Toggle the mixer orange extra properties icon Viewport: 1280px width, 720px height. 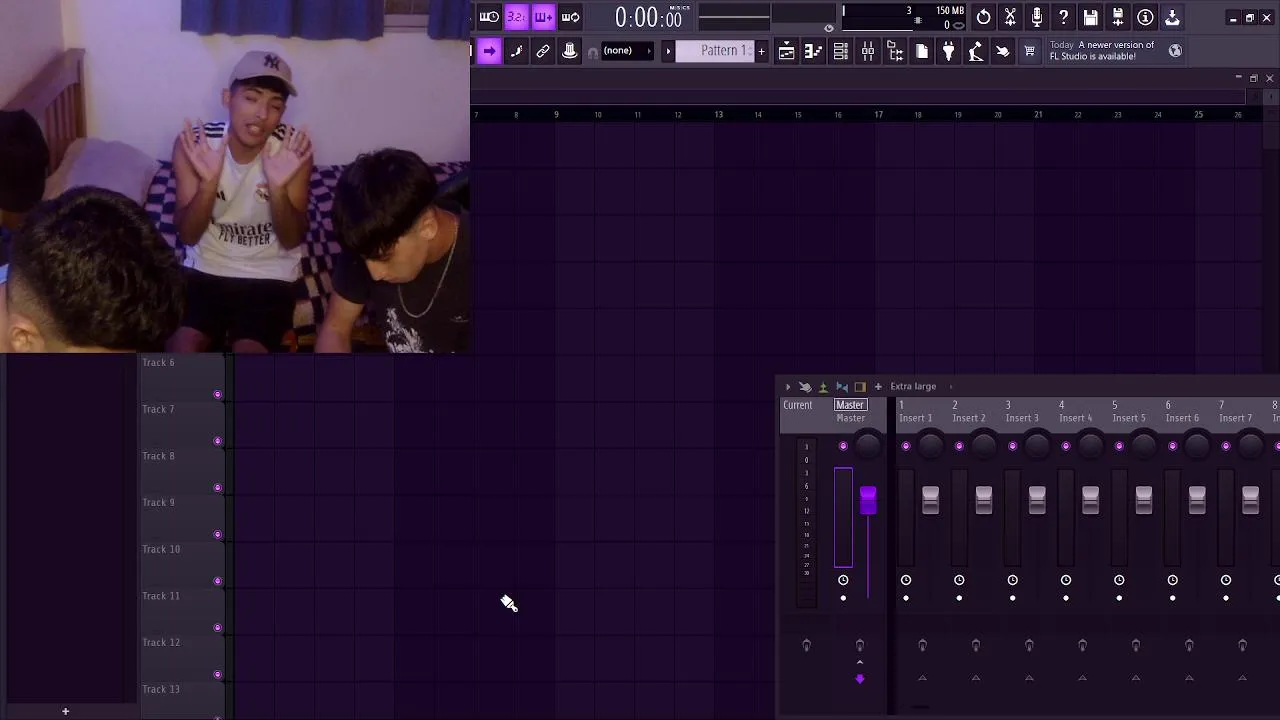click(860, 387)
